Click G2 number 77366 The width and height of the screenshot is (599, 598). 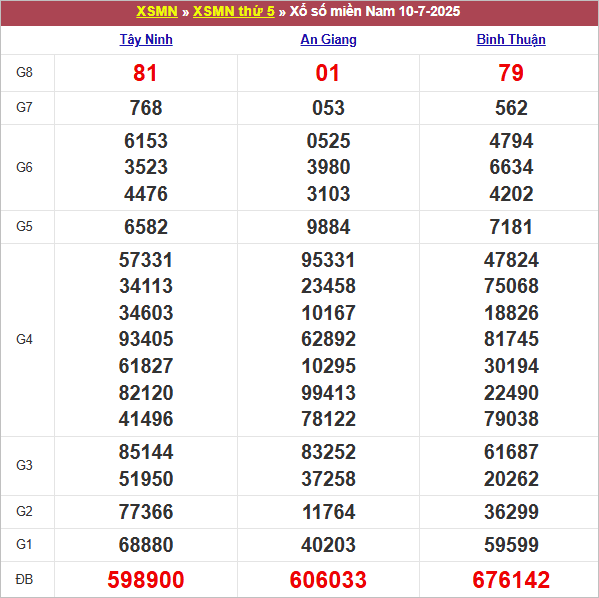(146, 512)
